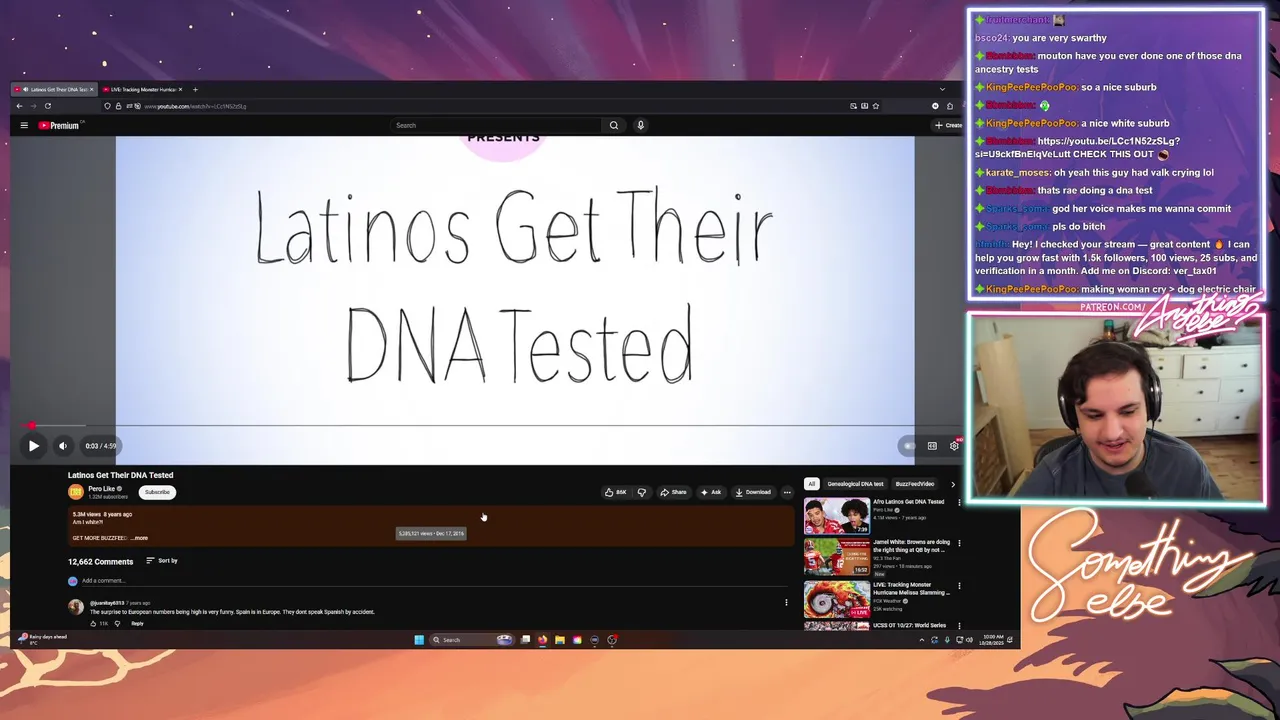Screen dimensions: 1280x720
Task: Expand description with ...more
Action: click(x=139, y=538)
